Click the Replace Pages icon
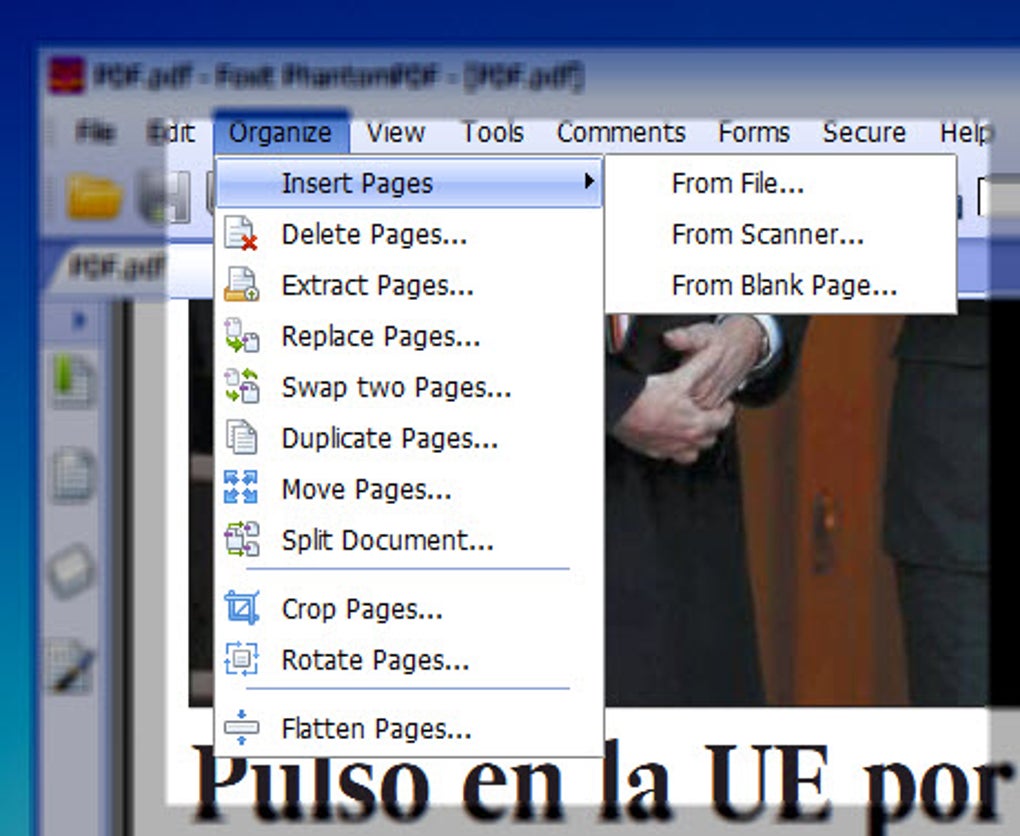The height and width of the screenshot is (836, 1020). [240, 336]
